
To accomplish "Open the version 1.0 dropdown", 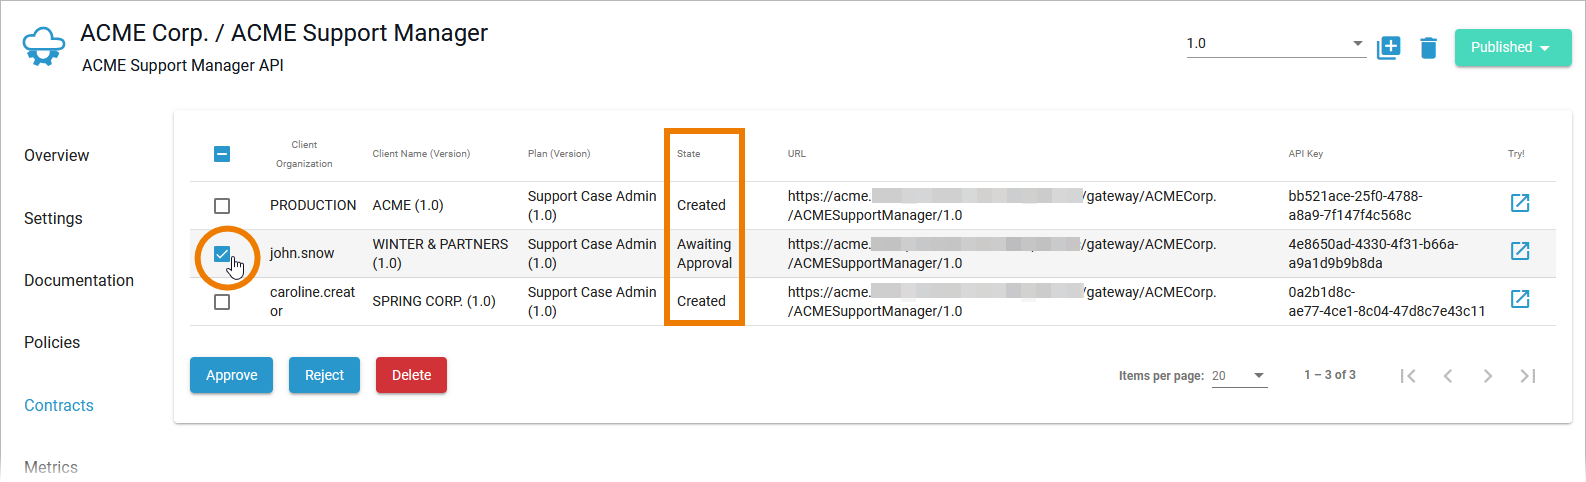I will tap(1275, 44).
